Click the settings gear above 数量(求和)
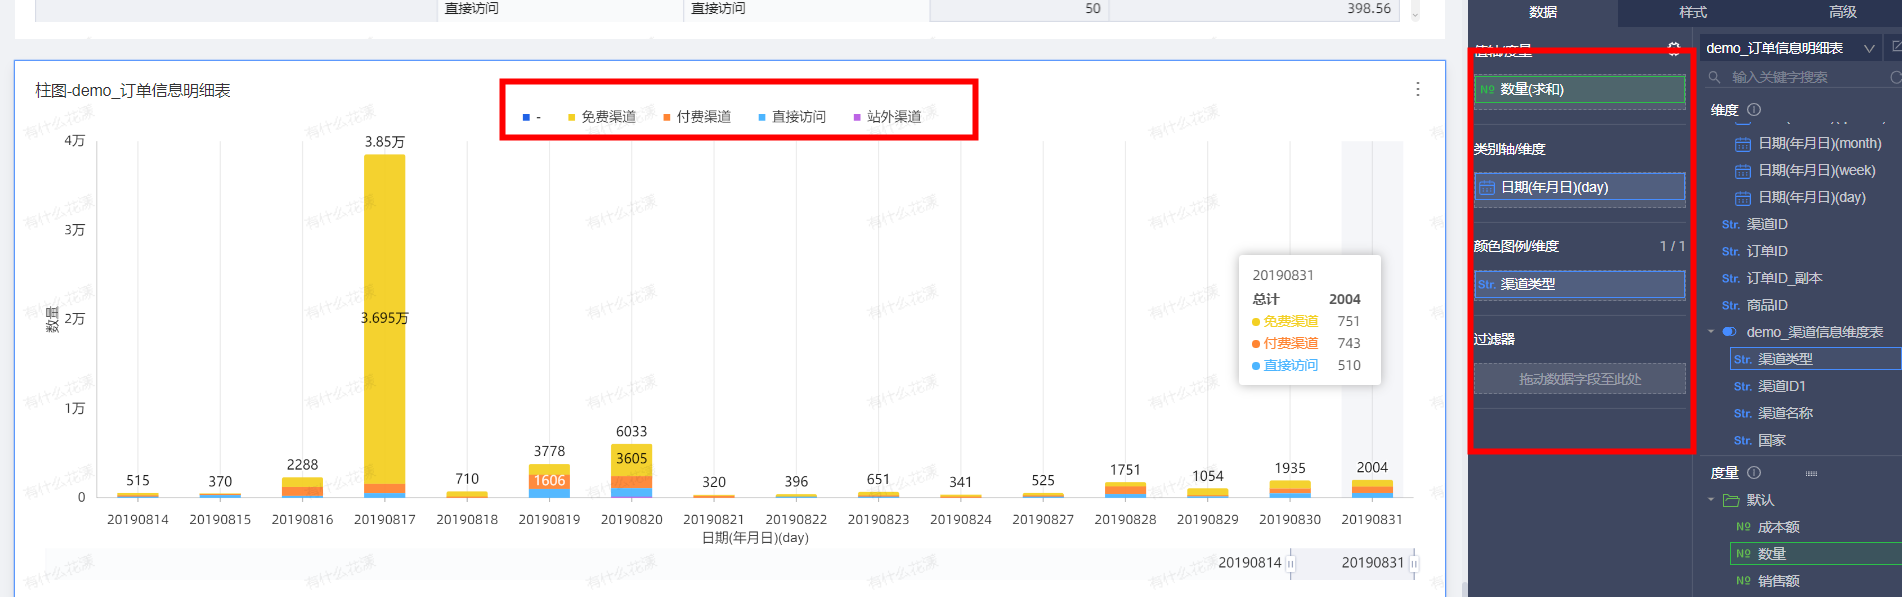 coord(1674,49)
